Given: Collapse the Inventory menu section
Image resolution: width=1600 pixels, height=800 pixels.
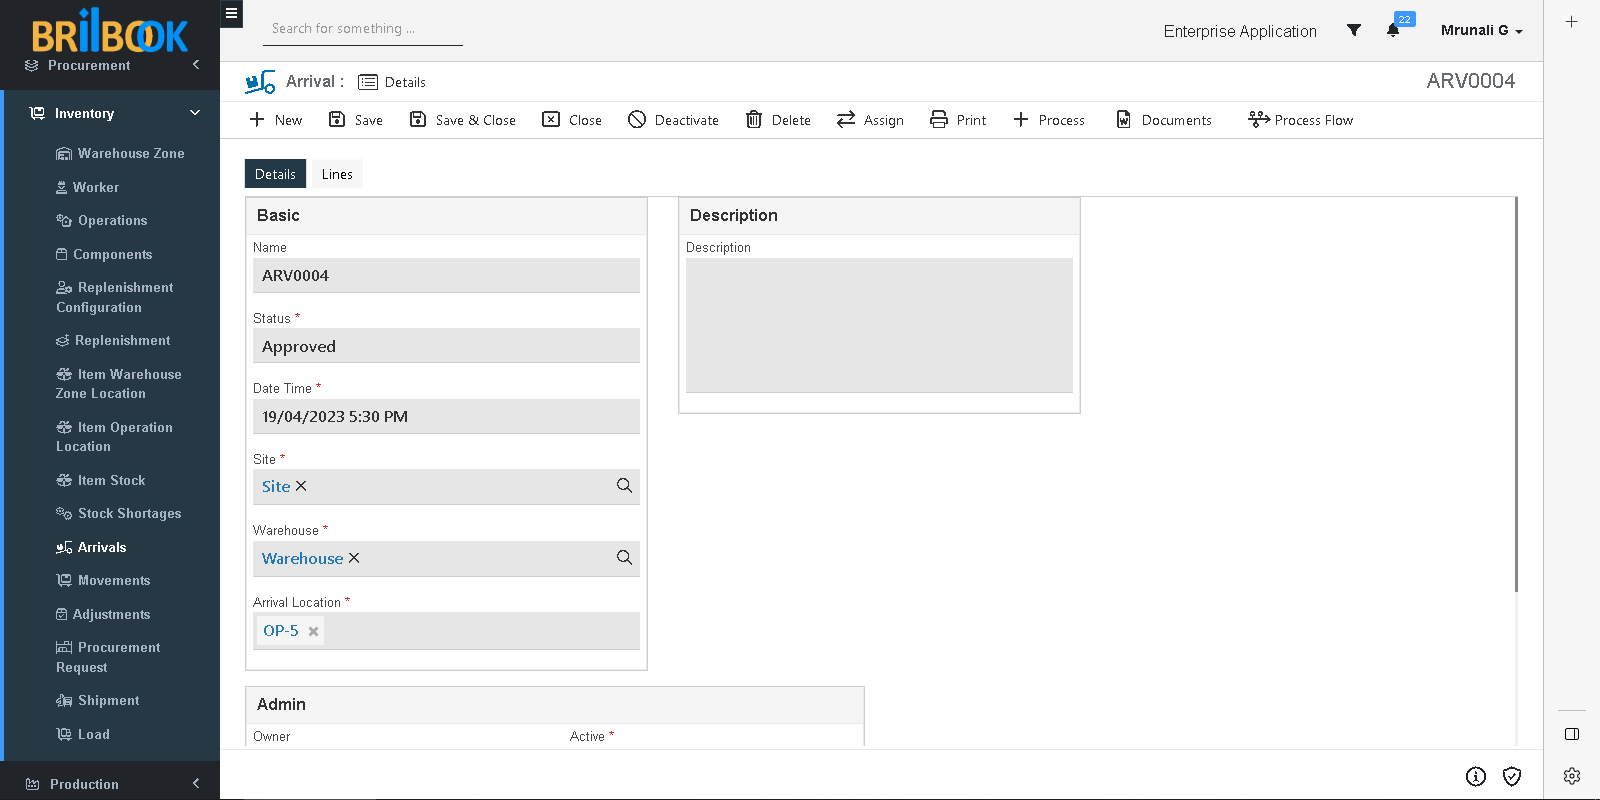Looking at the screenshot, I should pyautogui.click(x=195, y=113).
